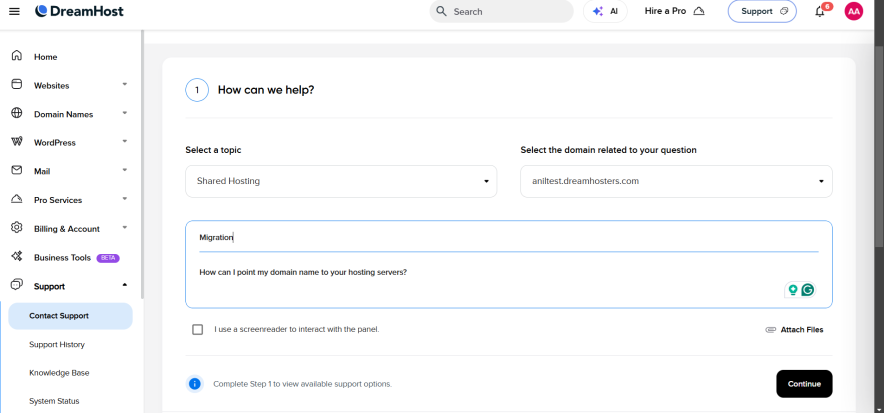Click the WordPress logo icon
884x413 pixels.
coord(17,142)
